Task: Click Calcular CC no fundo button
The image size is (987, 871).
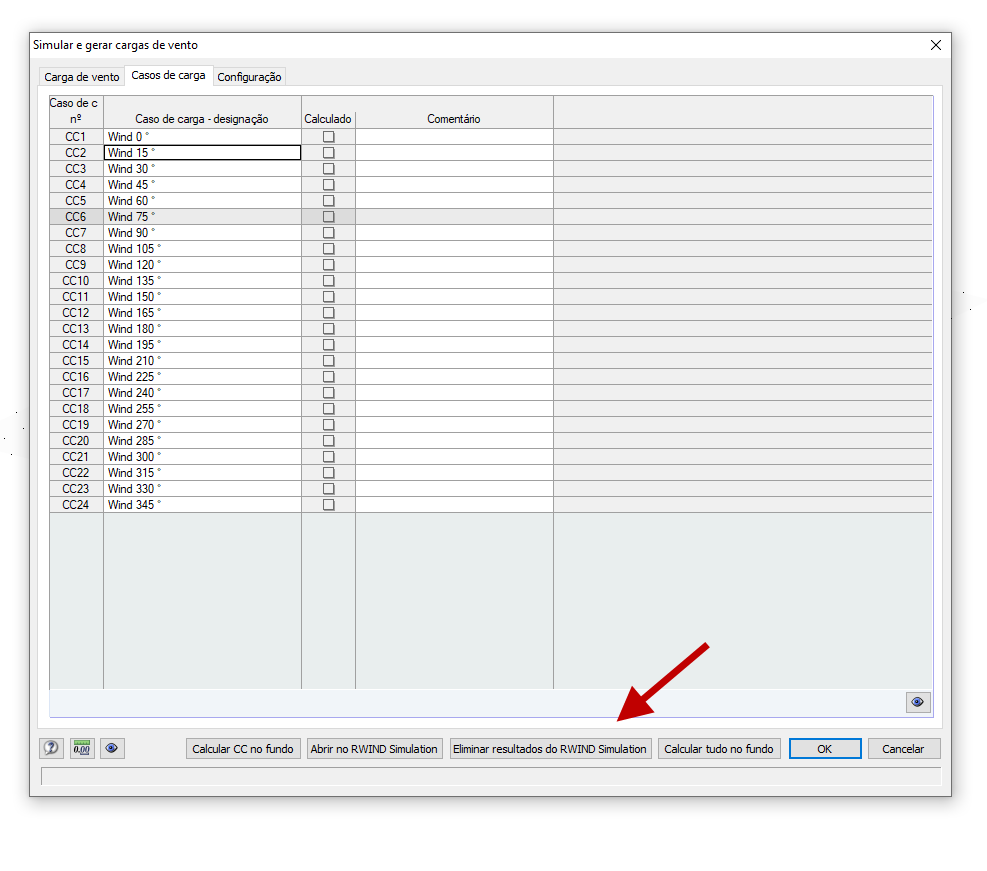Action: pos(243,748)
